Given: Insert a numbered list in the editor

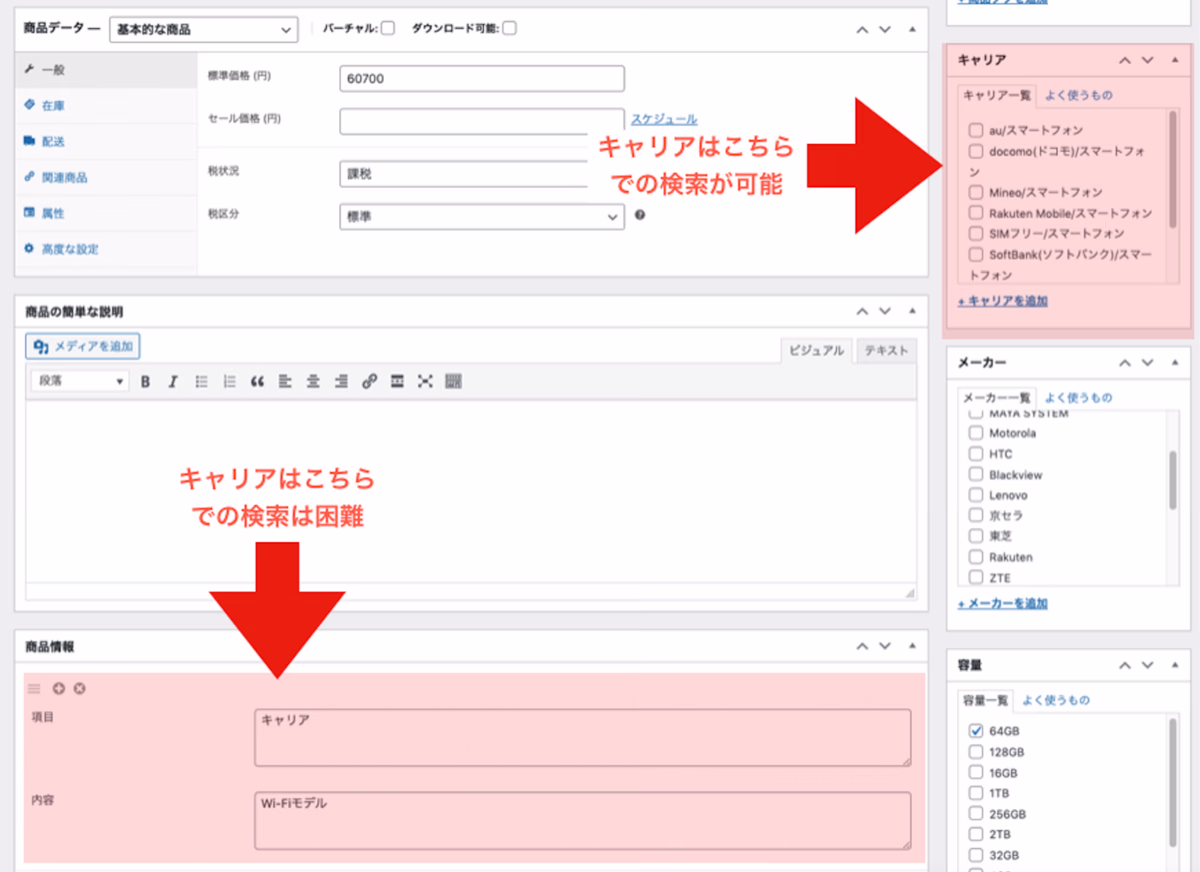Looking at the screenshot, I should click(229, 381).
